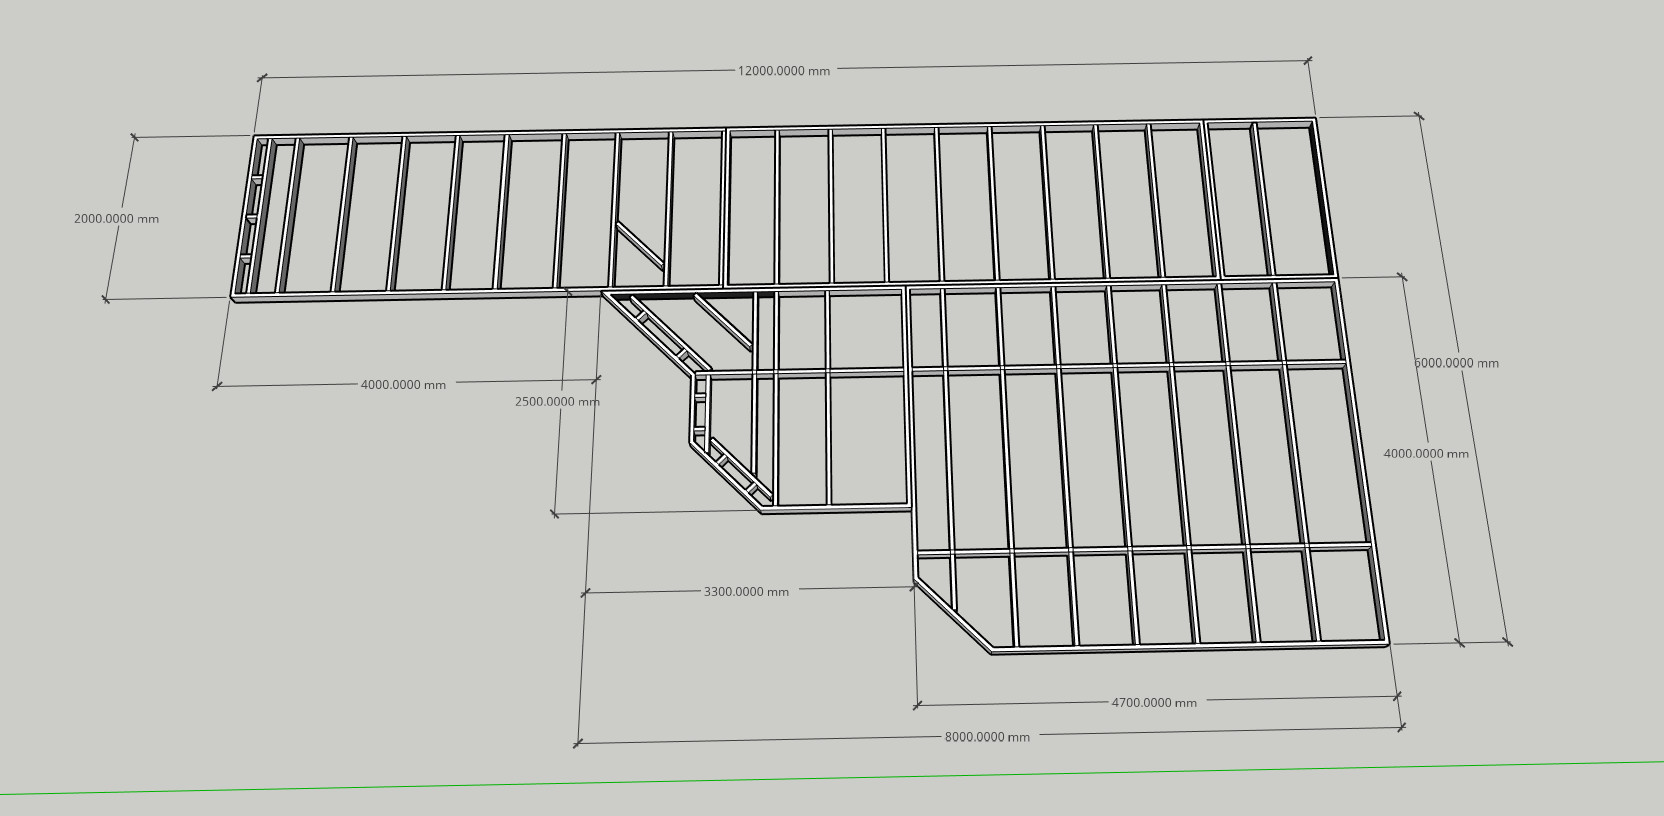
Task: Click the 6000.0000 mm dimension label
Action: (1456, 363)
